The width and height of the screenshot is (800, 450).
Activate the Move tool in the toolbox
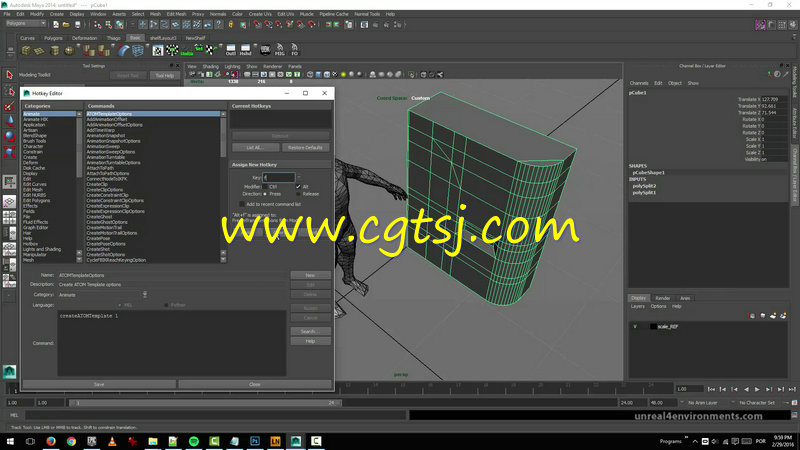pyautogui.click(x=9, y=121)
